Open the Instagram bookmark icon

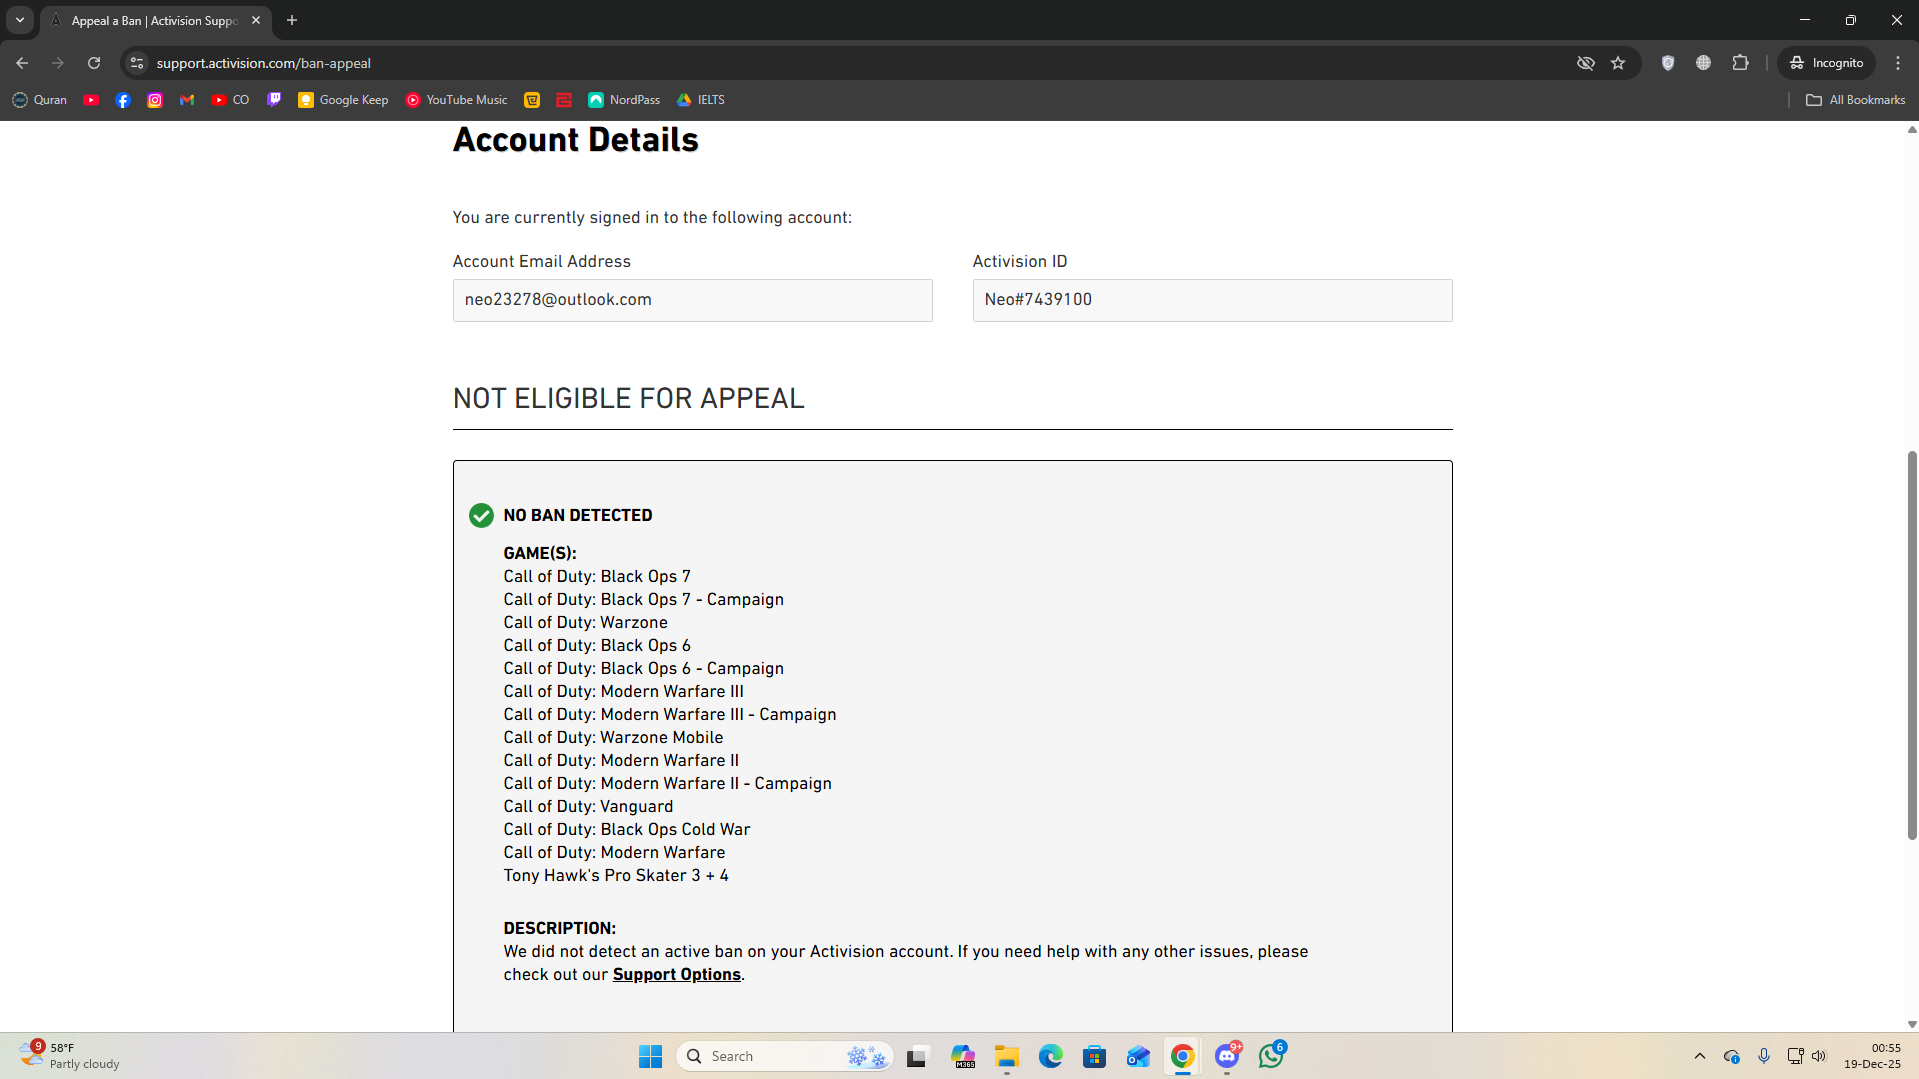155,100
